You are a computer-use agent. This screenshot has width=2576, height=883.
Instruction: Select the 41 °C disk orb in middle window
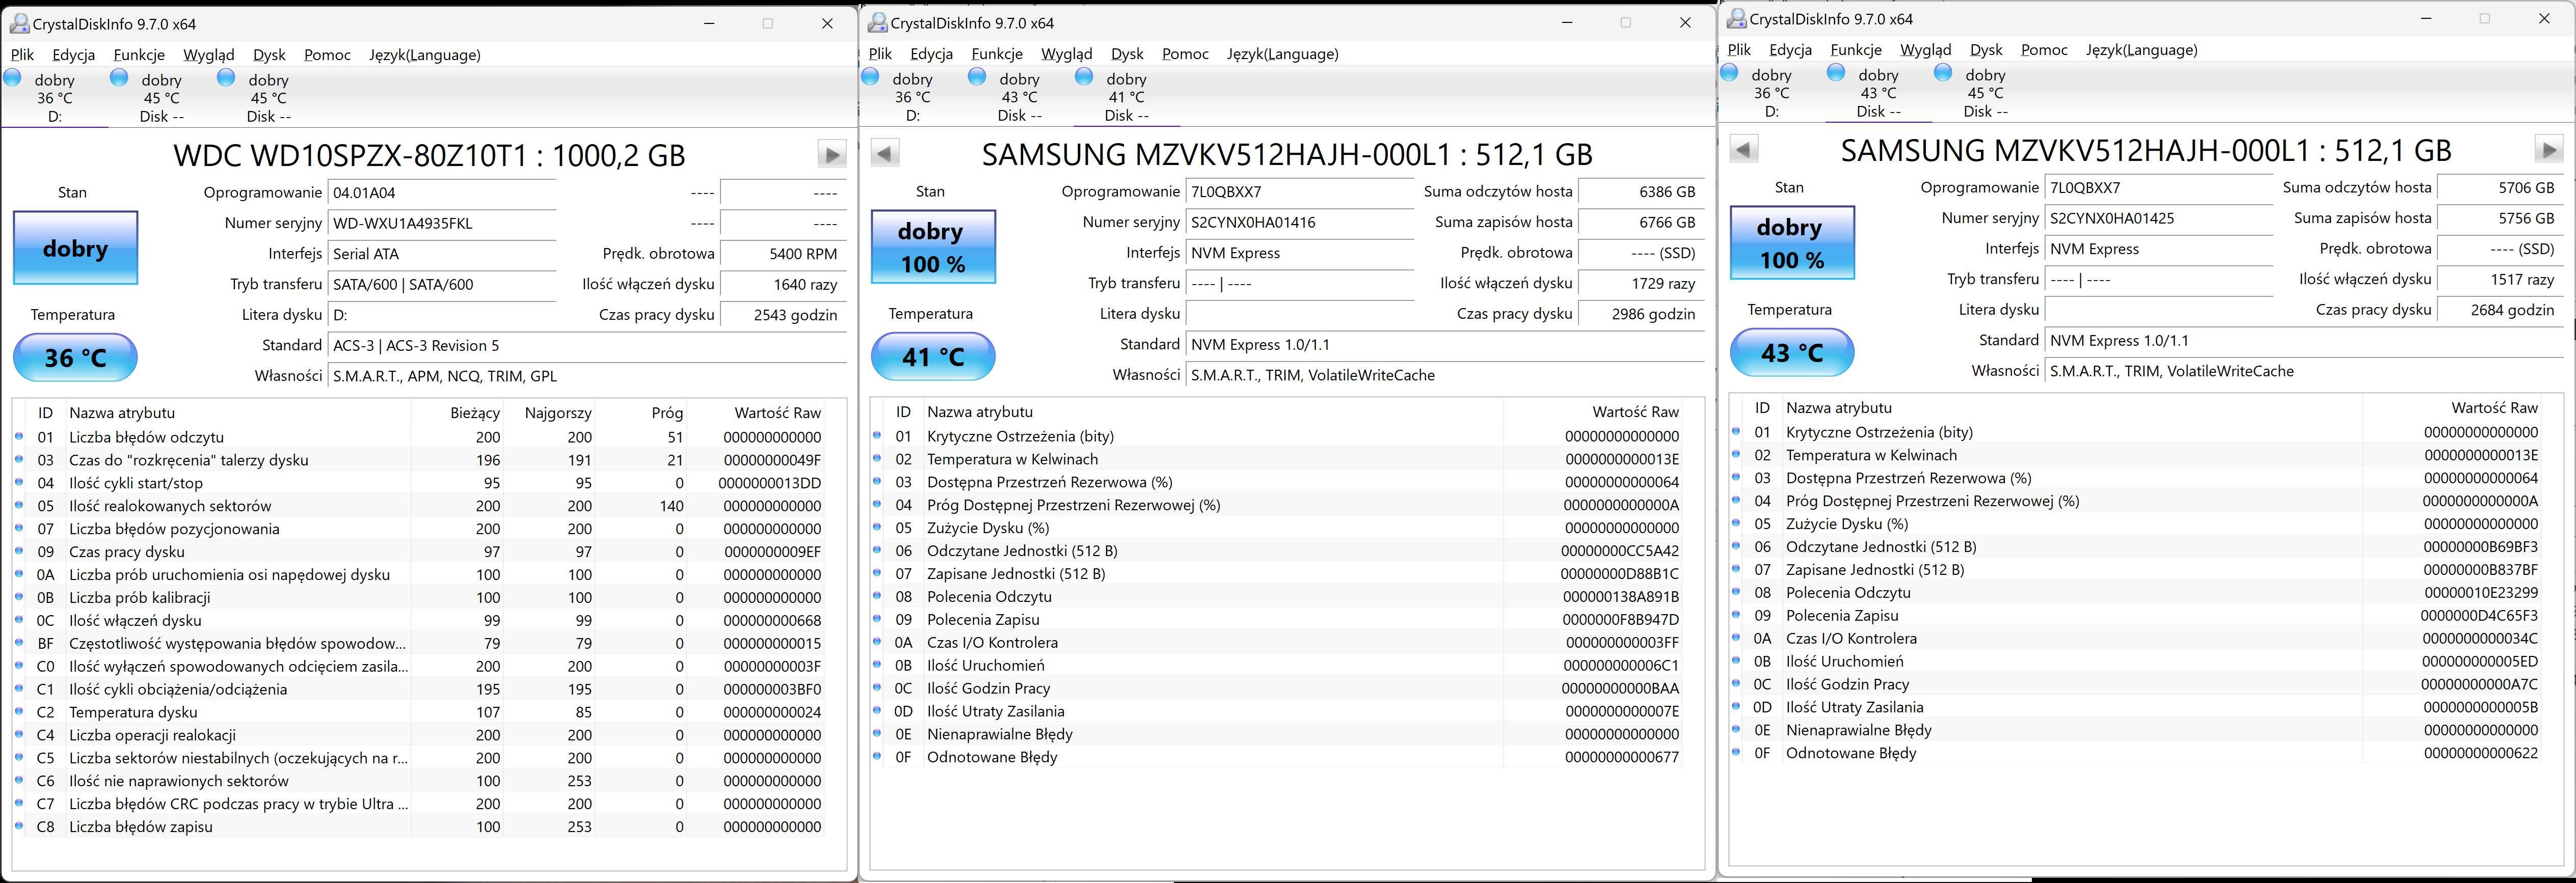1084,77
